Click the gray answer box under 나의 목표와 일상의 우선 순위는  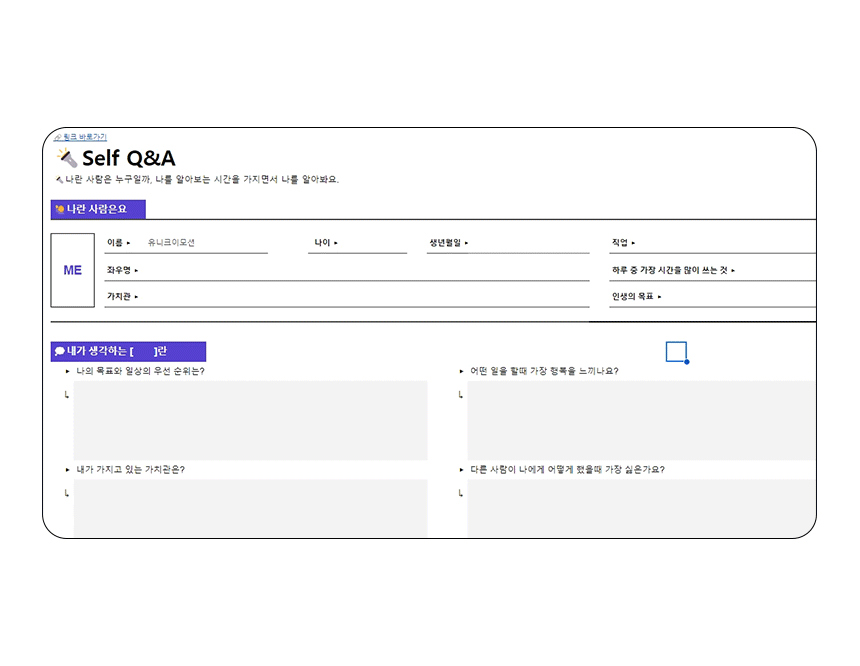click(x=250, y=420)
